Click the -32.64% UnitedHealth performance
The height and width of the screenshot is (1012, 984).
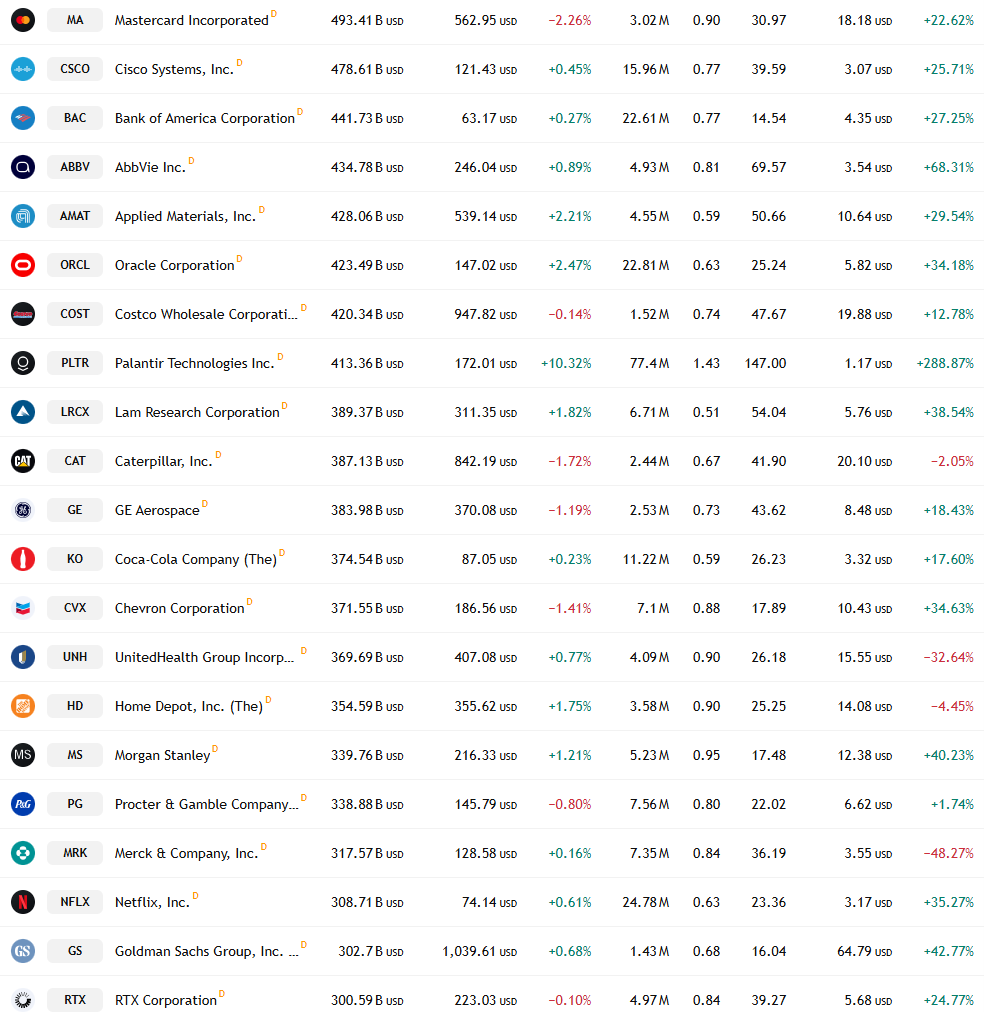[x=948, y=657]
